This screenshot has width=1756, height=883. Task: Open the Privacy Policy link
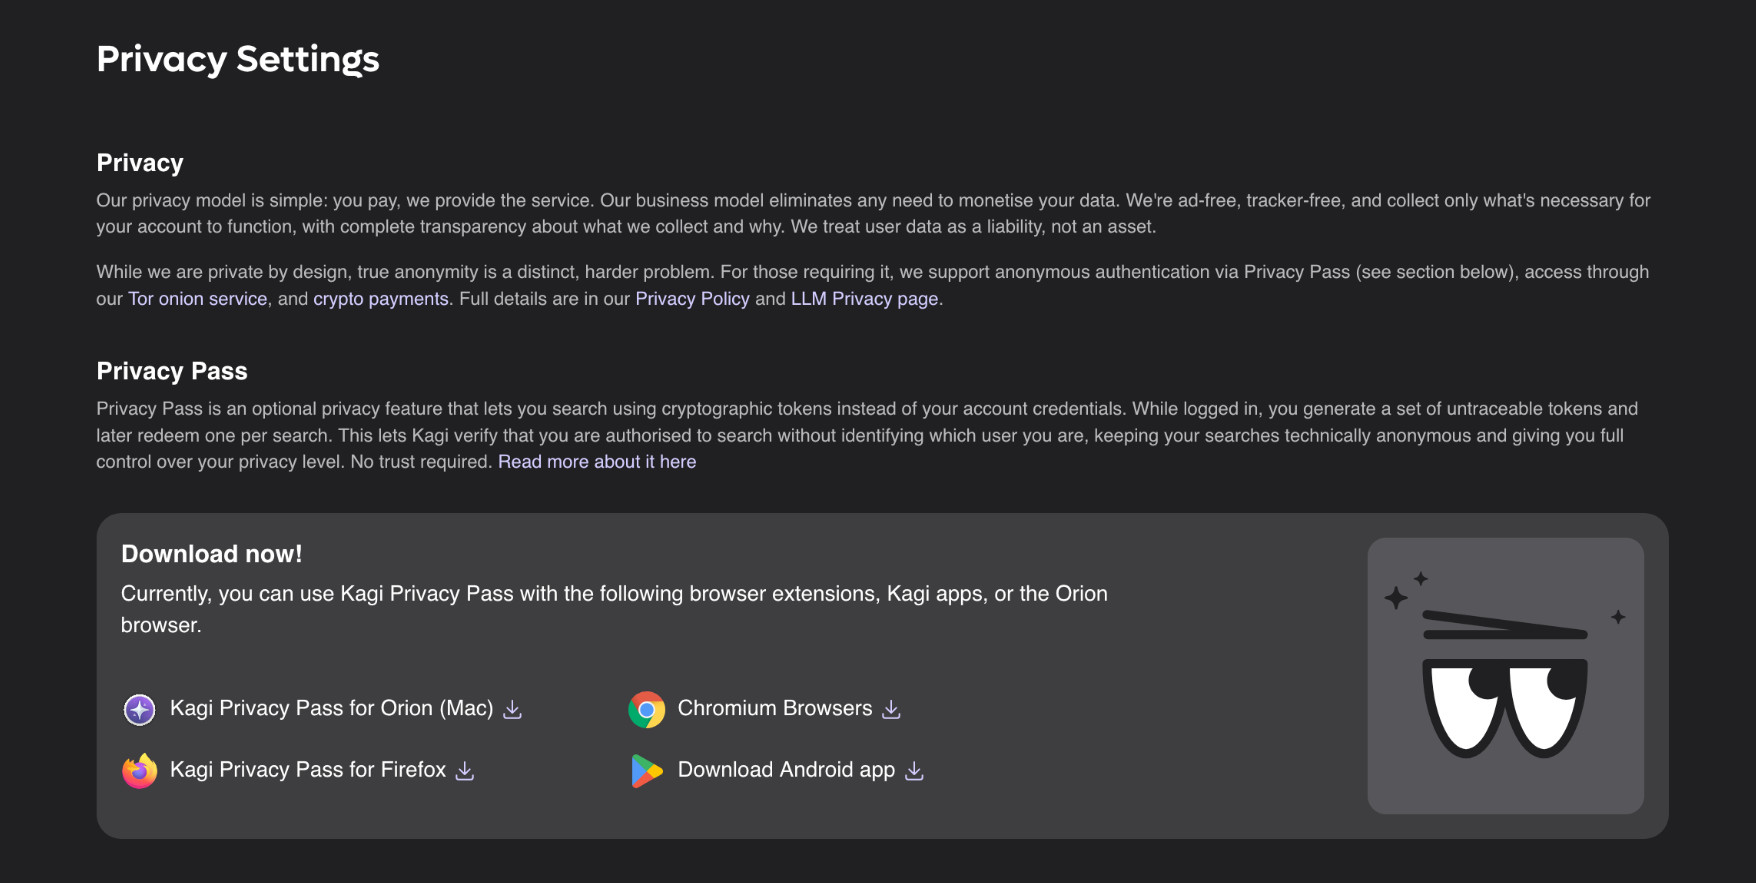click(x=692, y=299)
